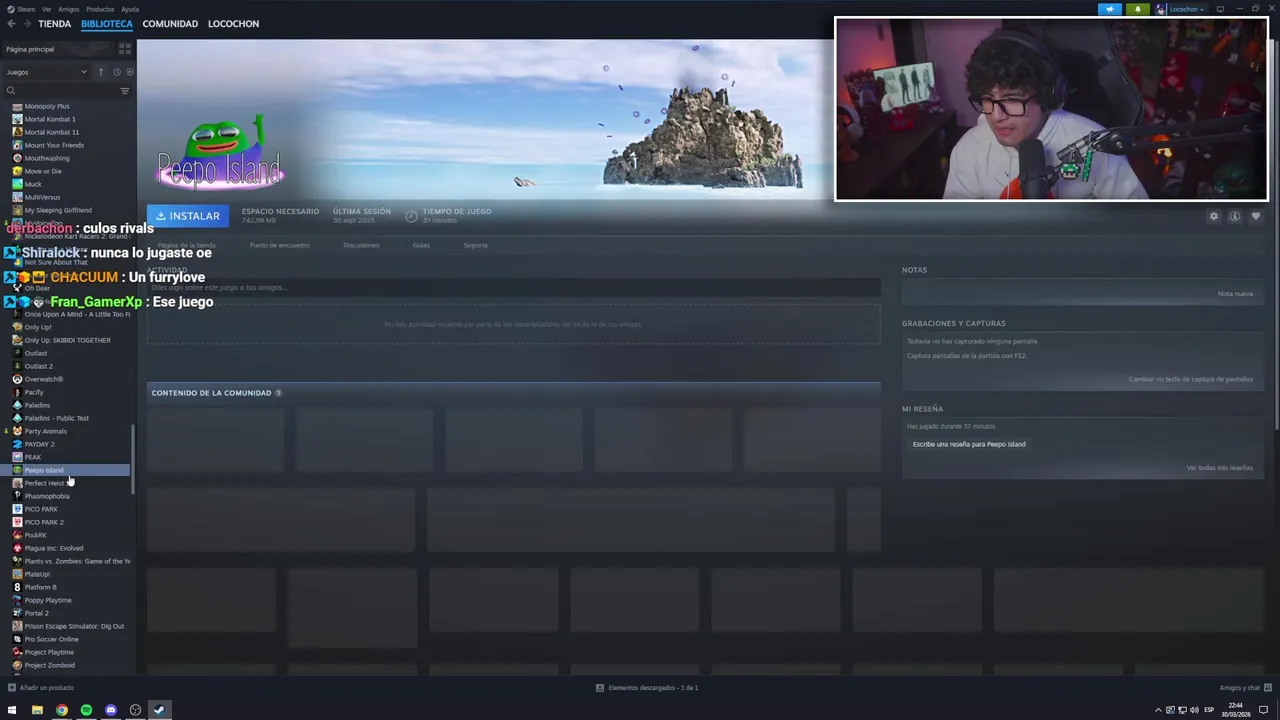This screenshot has height=720, width=1280.
Task: Select Mount Your Friends in list
Action: click(54, 145)
